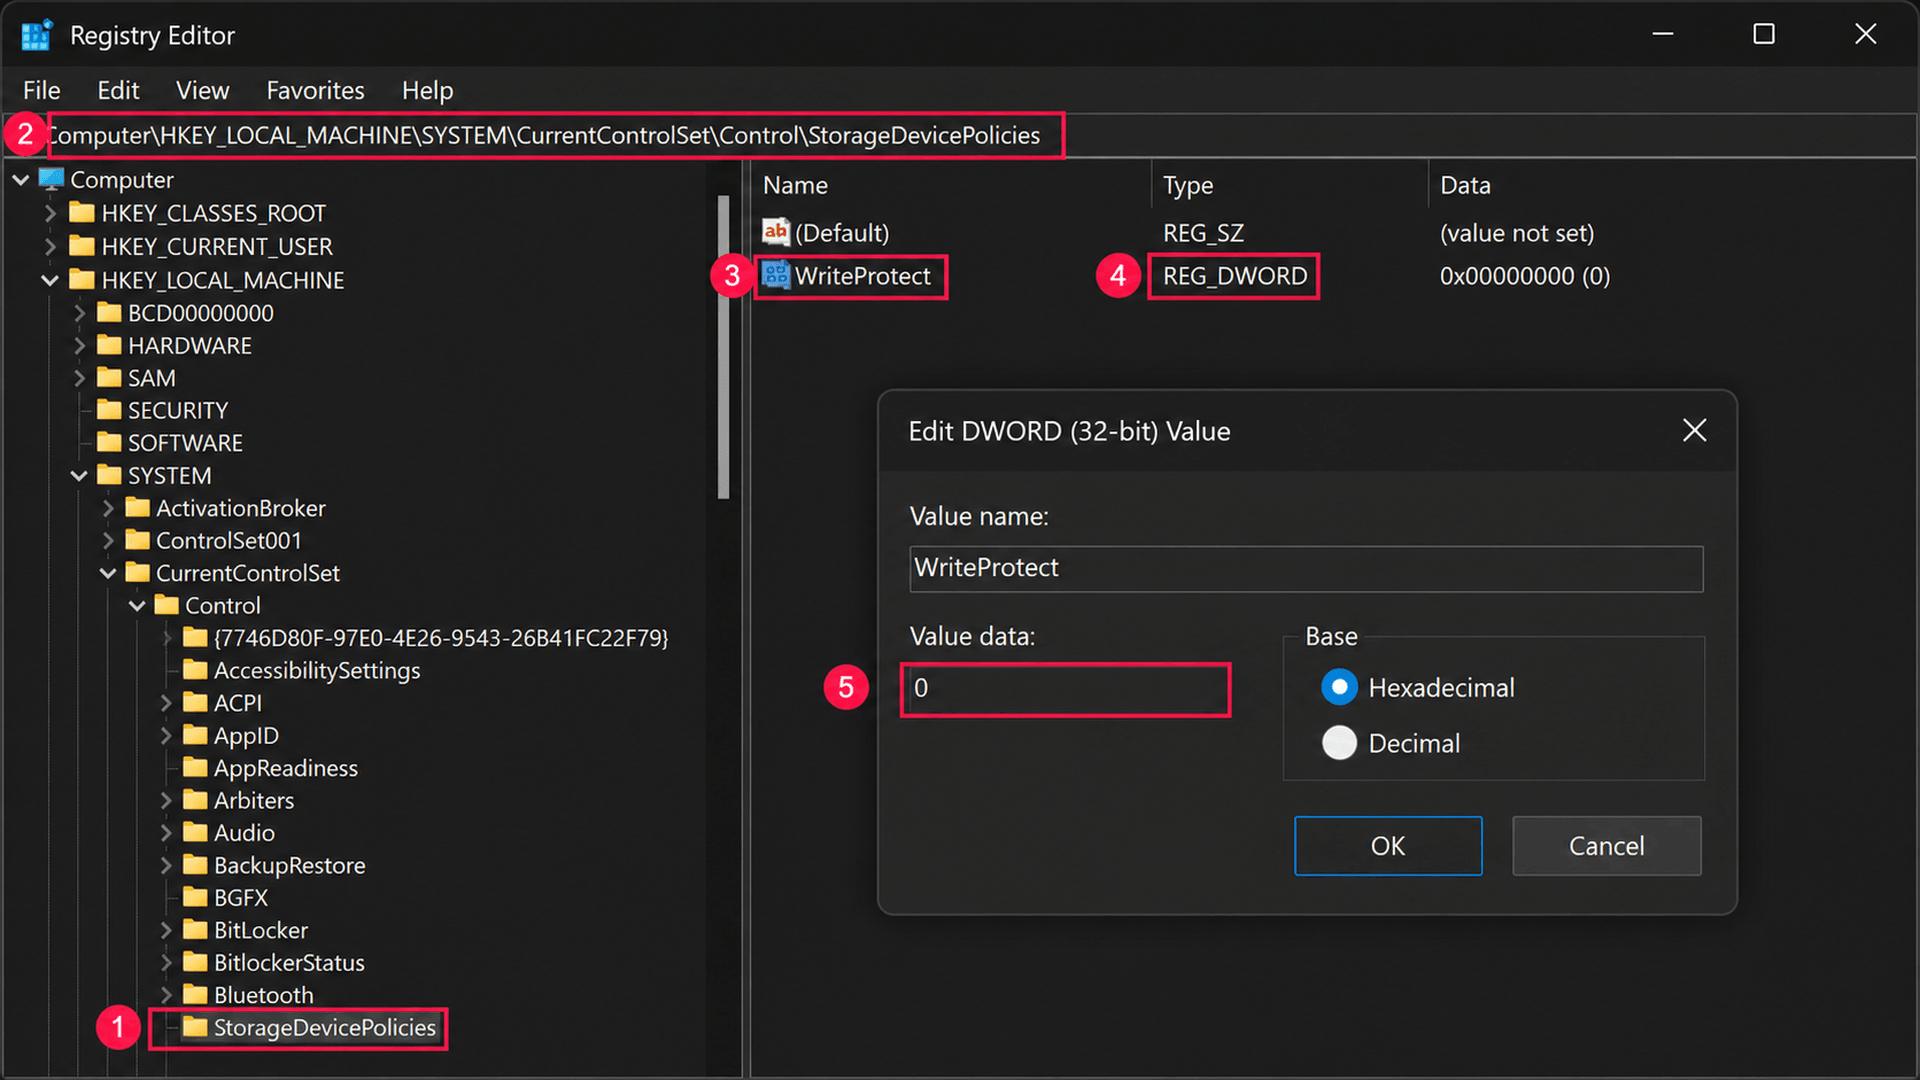This screenshot has height=1080, width=1920.
Task: Click the HKEY_CLASSES_ROOT folder icon
Action: coord(82,213)
